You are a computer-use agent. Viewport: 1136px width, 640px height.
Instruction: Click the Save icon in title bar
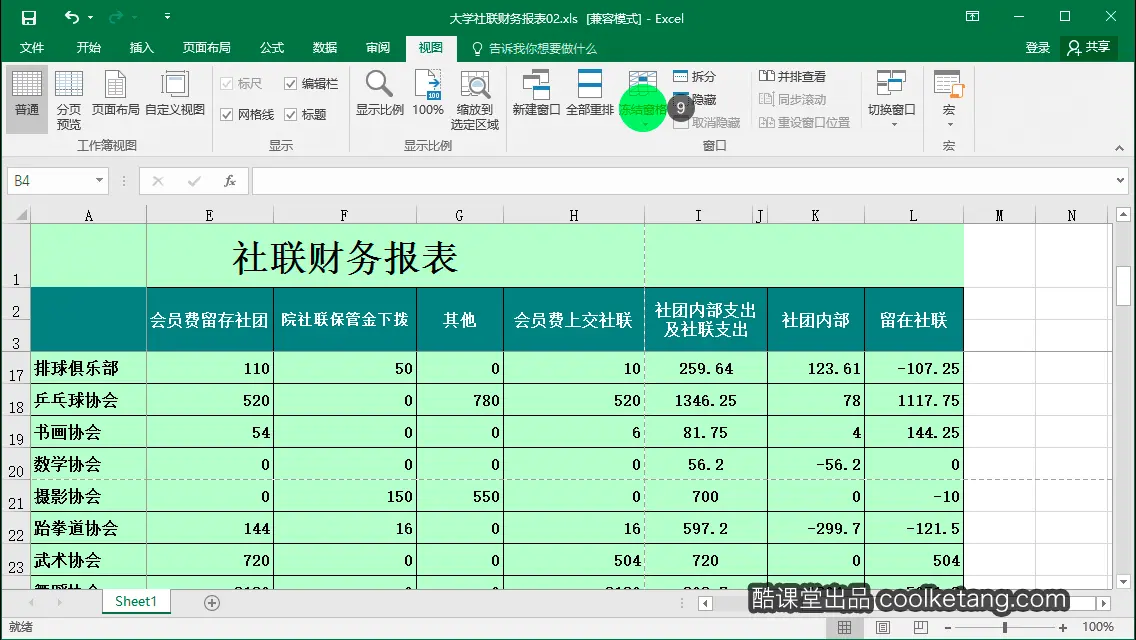click(x=28, y=17)
